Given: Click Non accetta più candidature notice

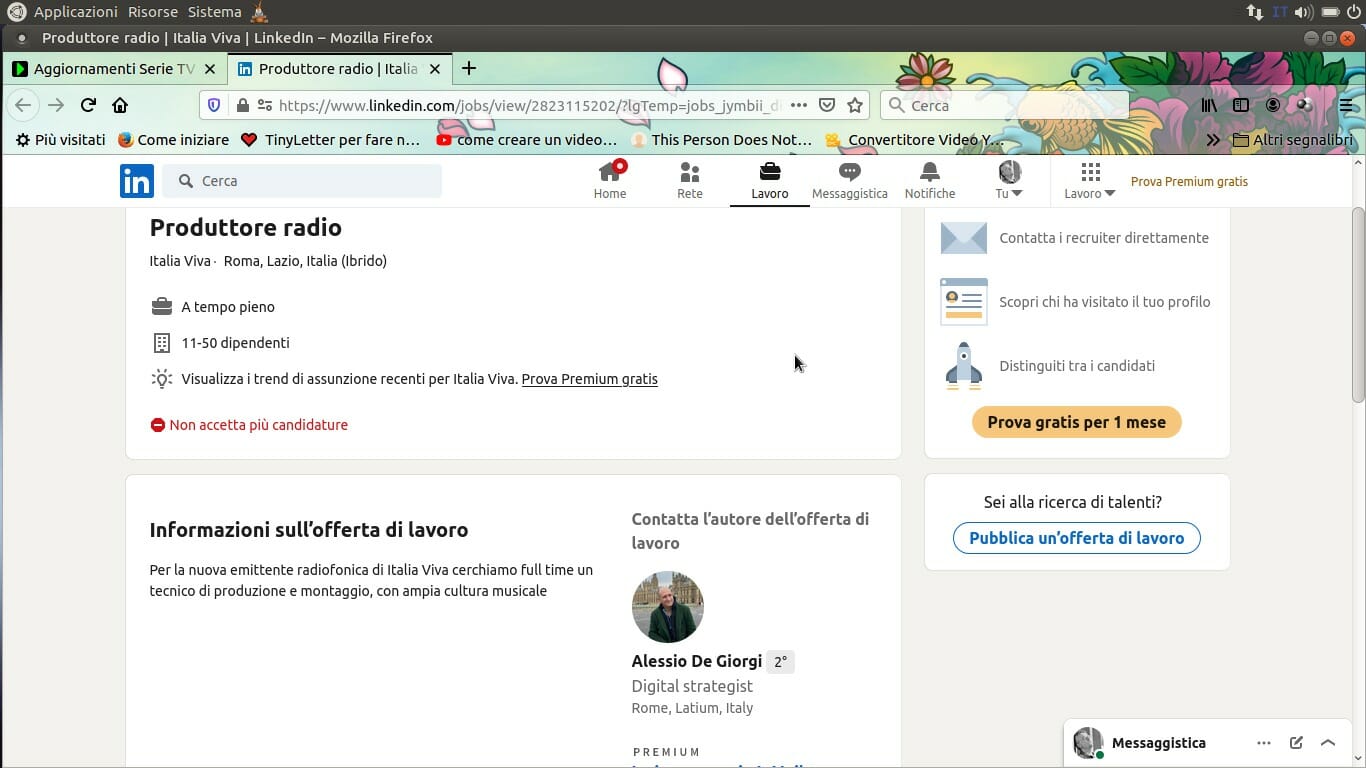Looking at the screenshot, I should click(x=249, y=425).
